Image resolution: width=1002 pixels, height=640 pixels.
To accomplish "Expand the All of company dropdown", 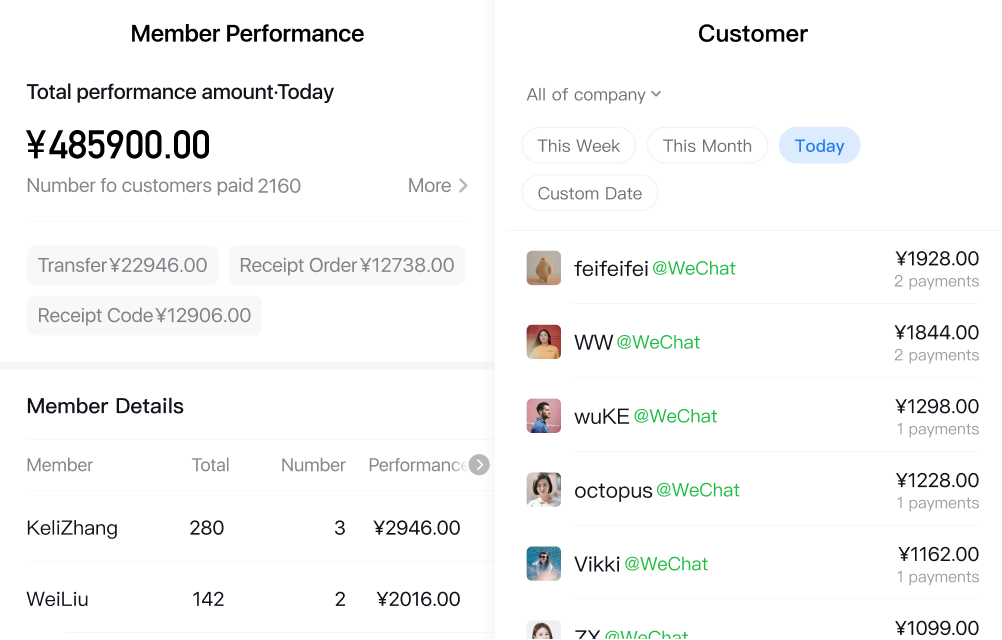I will 594,95.
